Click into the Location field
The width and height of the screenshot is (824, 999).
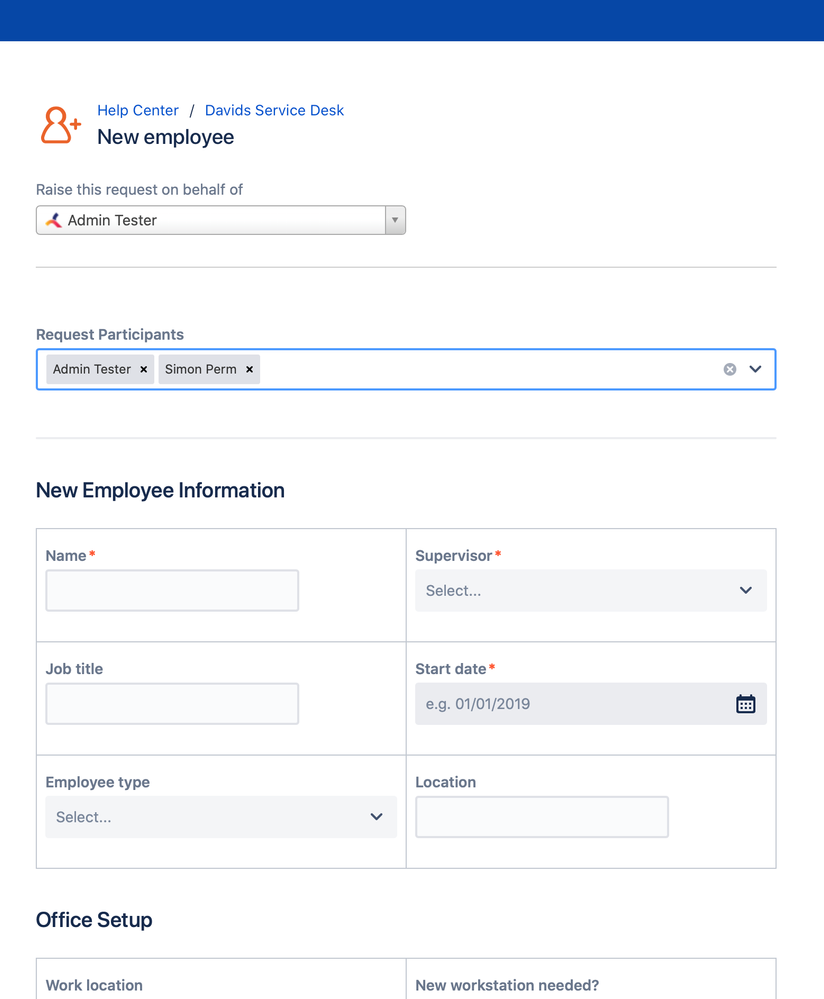coord(542,817)
